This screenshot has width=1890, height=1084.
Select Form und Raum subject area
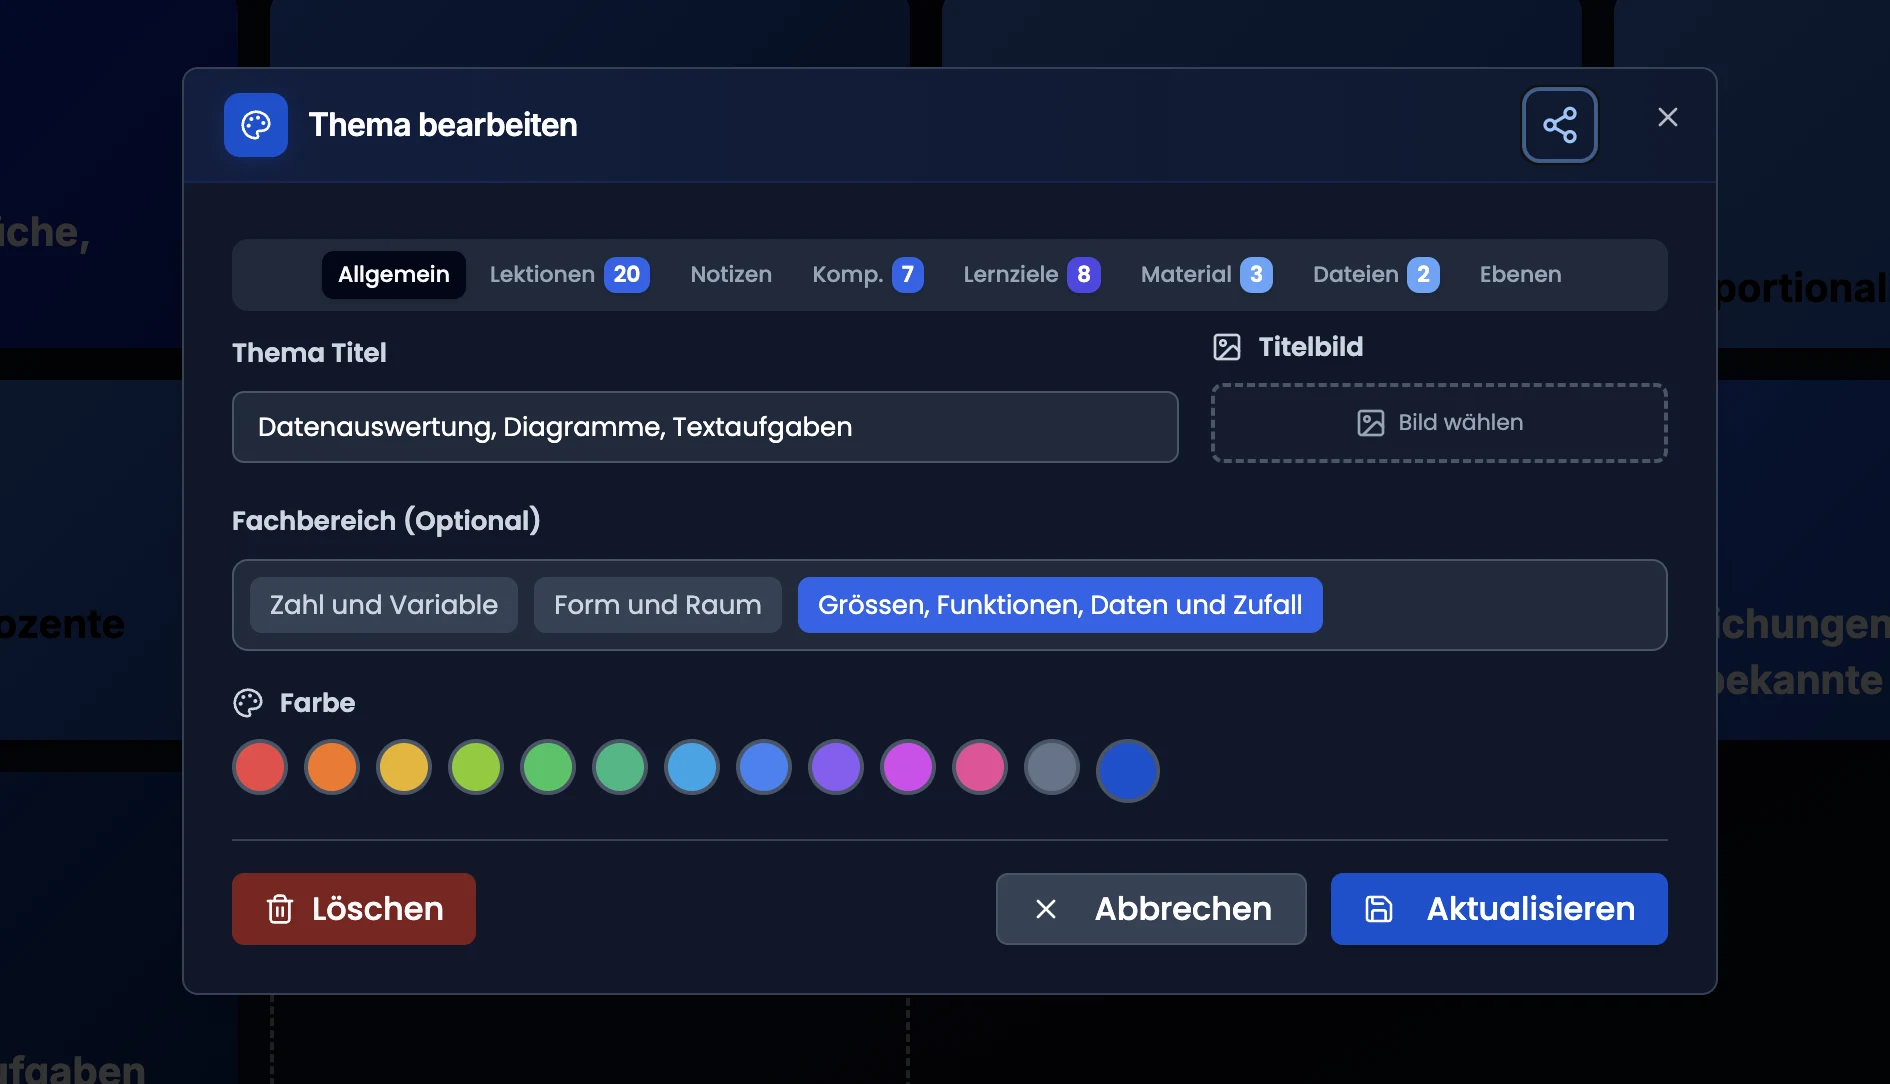pos(658,605)
